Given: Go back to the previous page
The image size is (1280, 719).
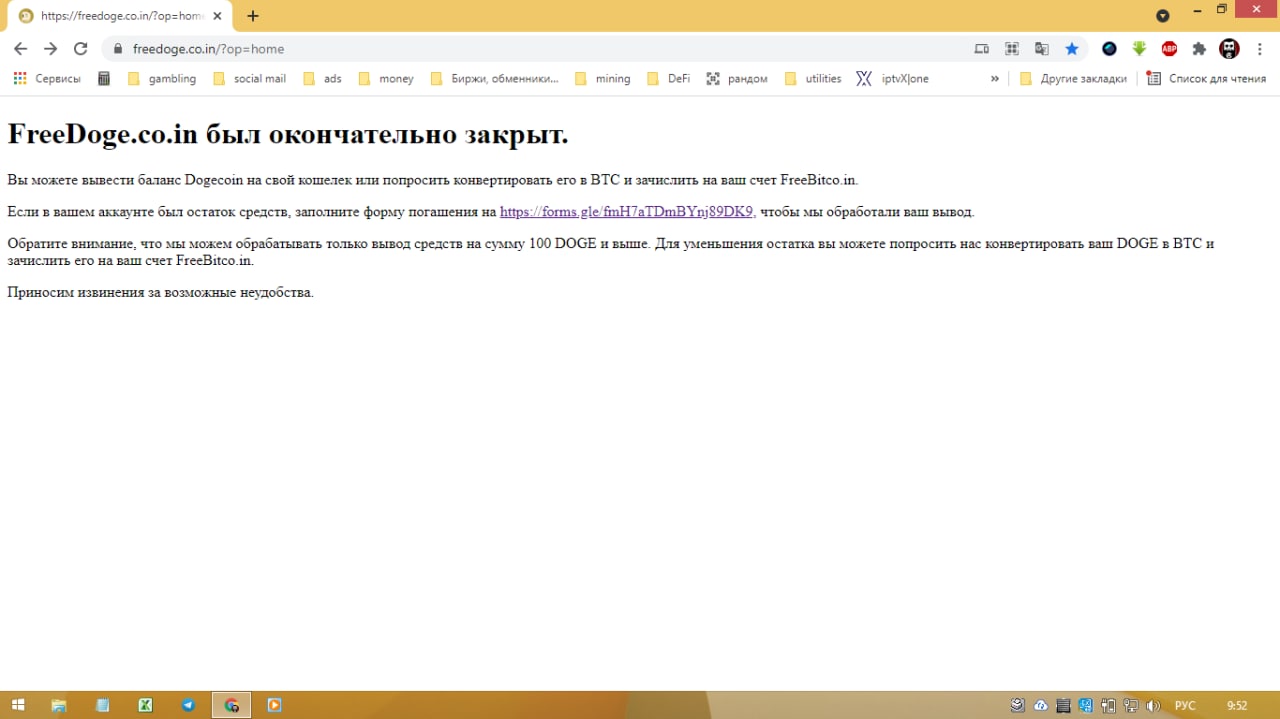Looking at the screenshot, I should click(20, 48).
